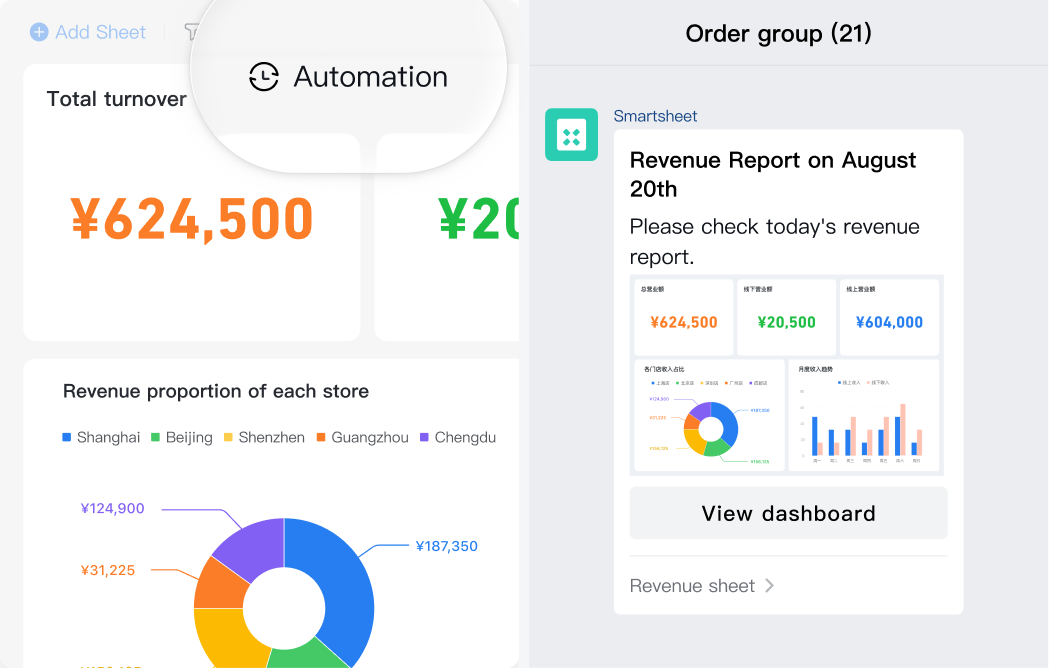The height and width of the screenshot is (668, 1049).
Task: Click the orange Guangzhou donut segment
Action: (215, 583)
